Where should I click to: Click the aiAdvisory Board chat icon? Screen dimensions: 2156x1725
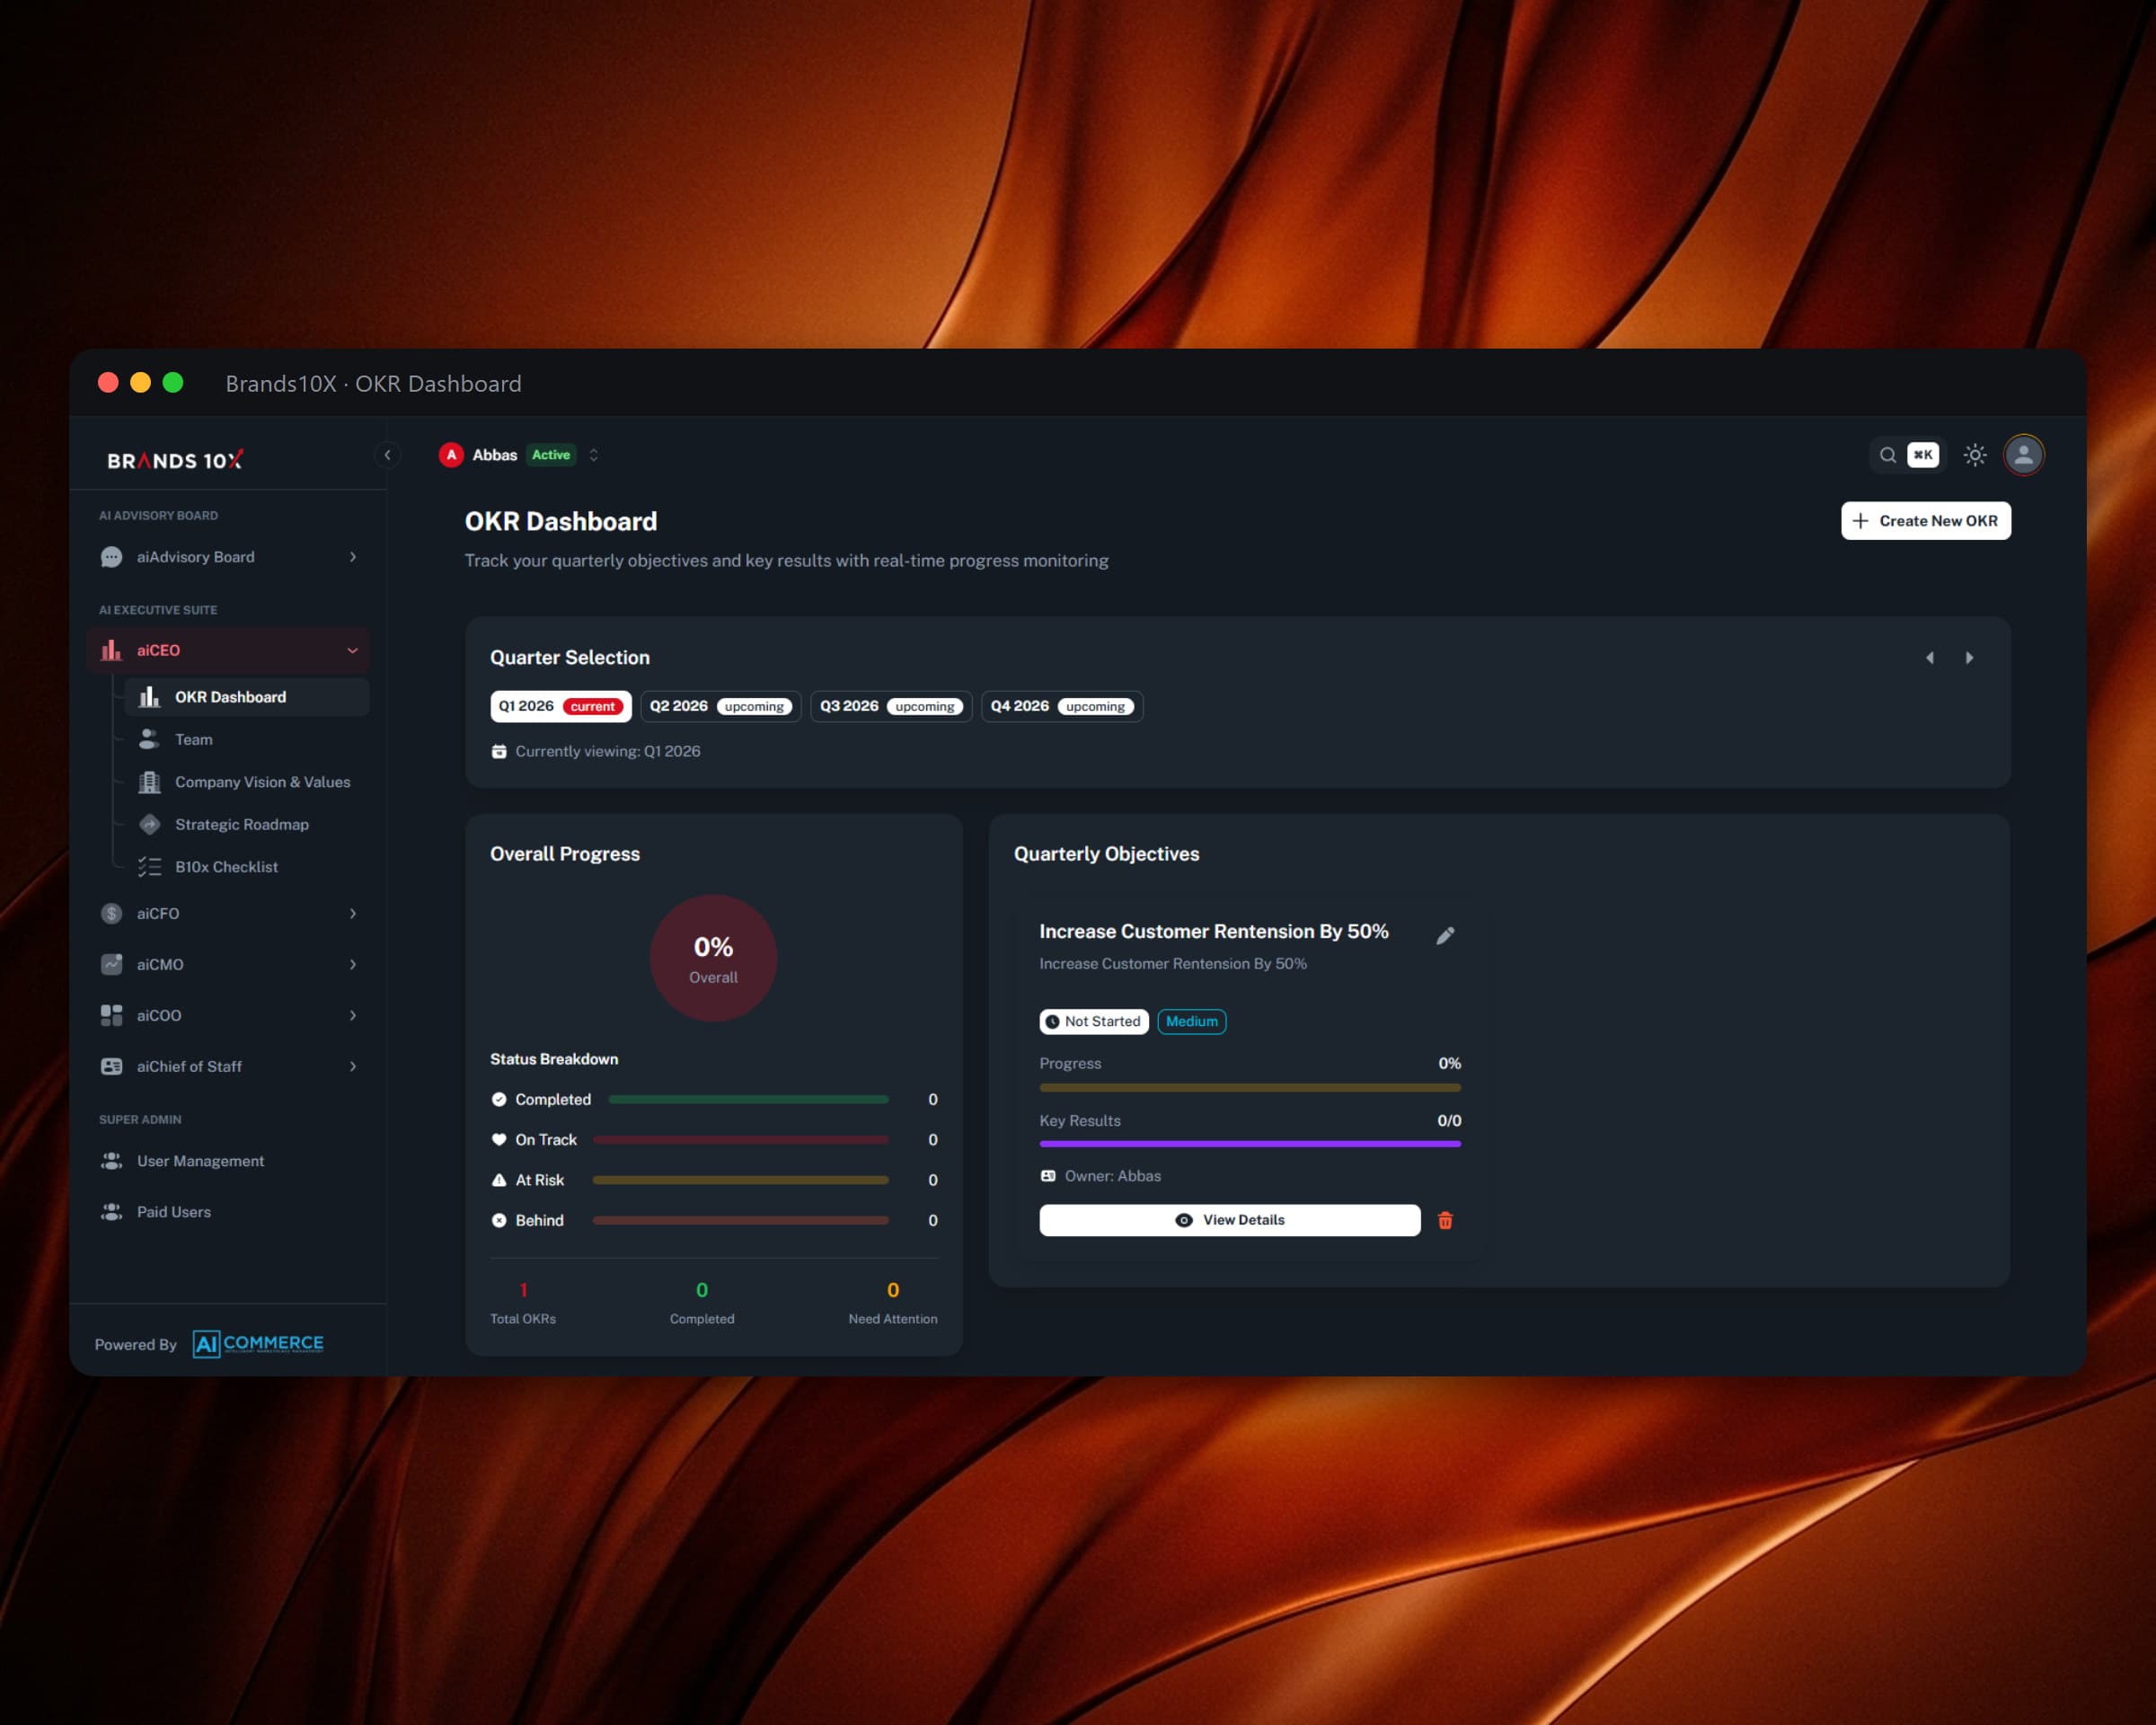tap(111, 557)
